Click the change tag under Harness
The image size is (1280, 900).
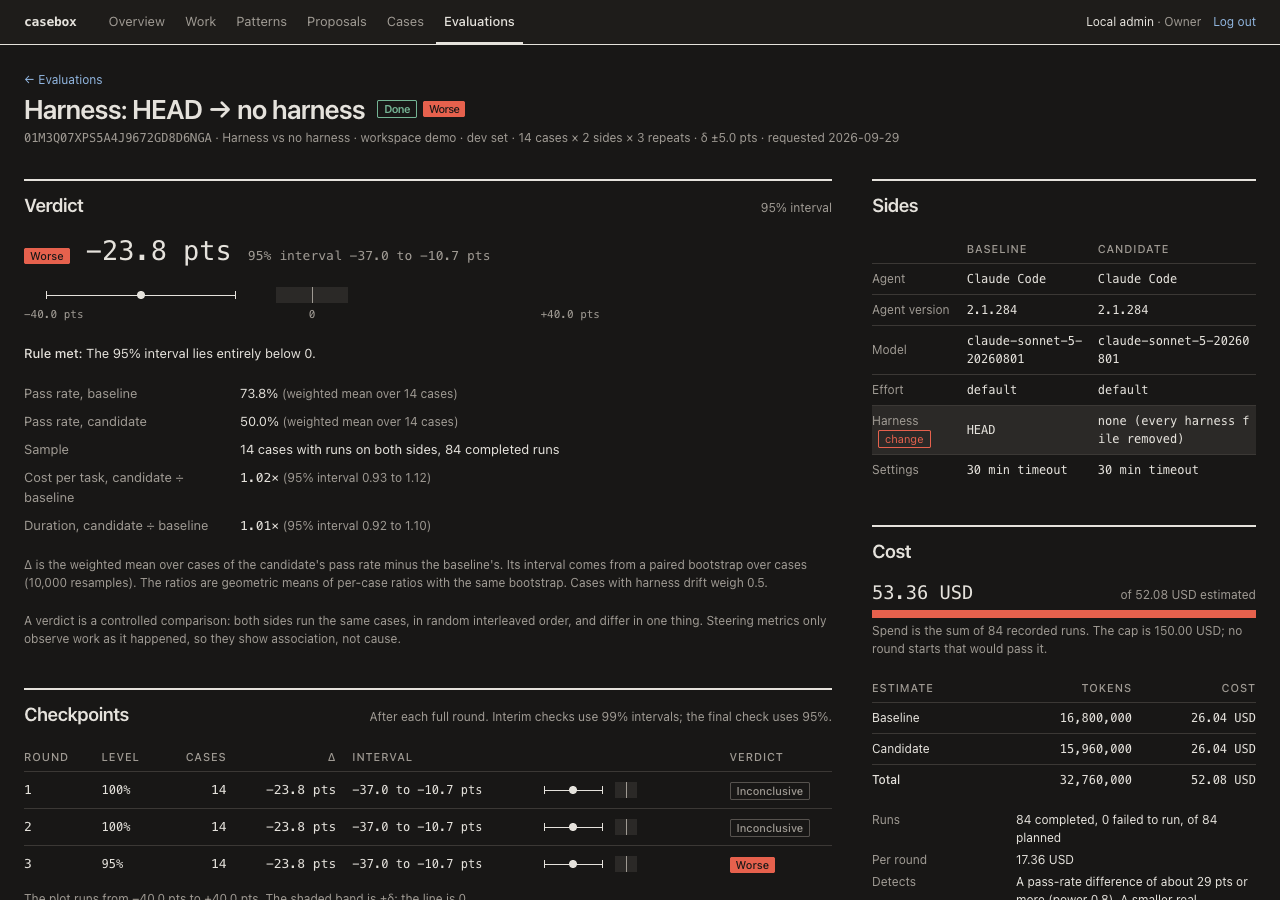click(x=904, y=439)
